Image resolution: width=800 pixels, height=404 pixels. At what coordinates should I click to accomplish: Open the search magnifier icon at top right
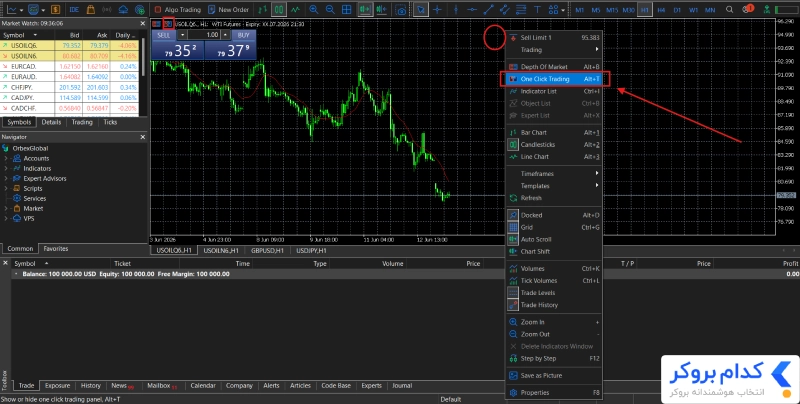(x=730, y=9)
